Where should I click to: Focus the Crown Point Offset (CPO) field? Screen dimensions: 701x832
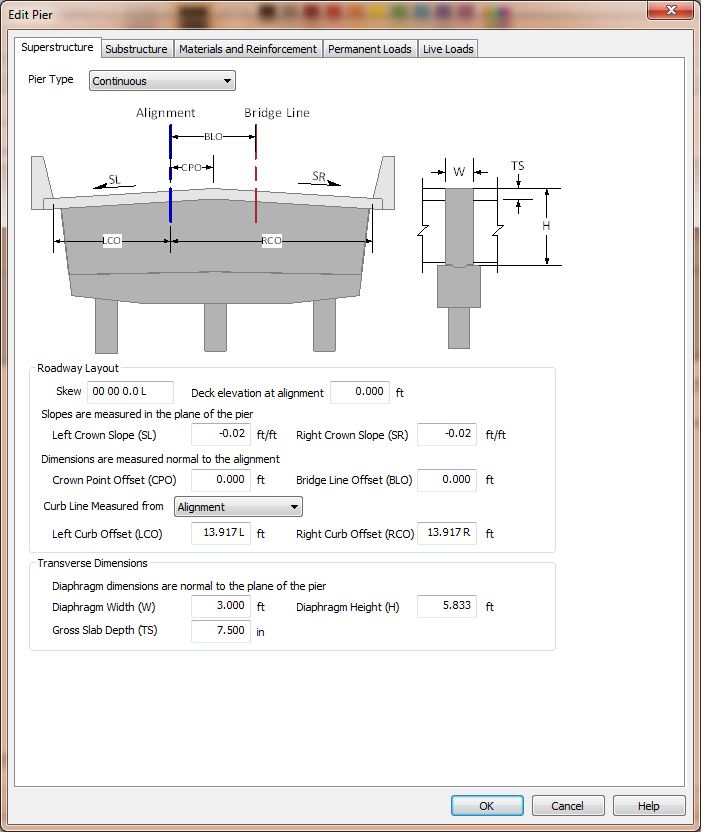click(x=220, y=480)
